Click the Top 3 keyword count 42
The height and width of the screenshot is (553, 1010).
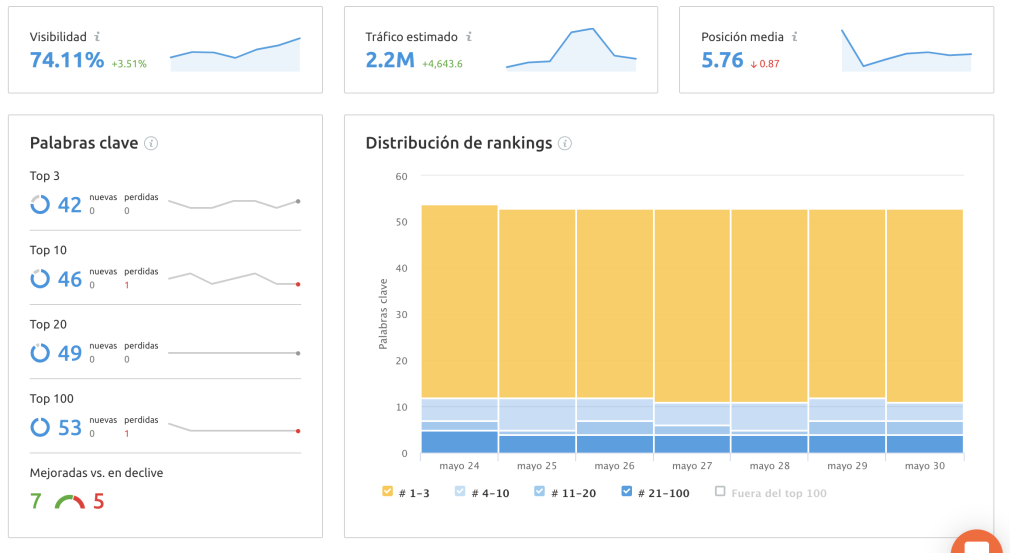[x=69, y=205]
